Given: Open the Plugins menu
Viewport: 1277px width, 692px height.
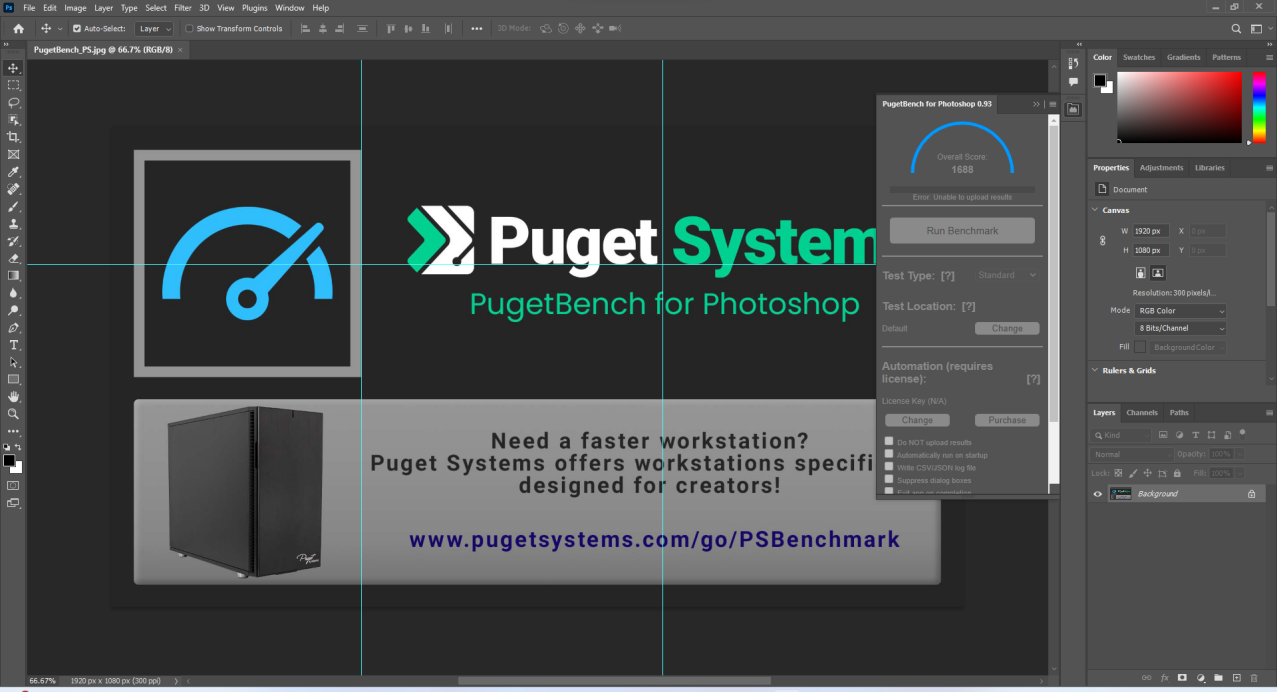Looking at the screenshot, I should coord(255,7).
